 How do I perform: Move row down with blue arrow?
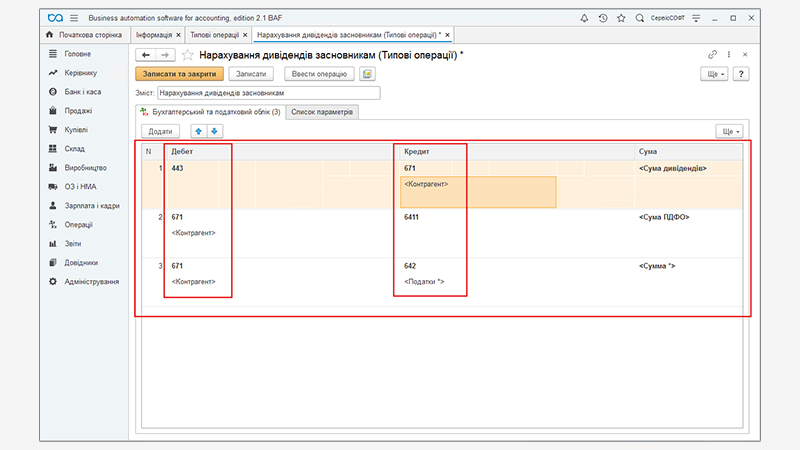click(214, 131)
